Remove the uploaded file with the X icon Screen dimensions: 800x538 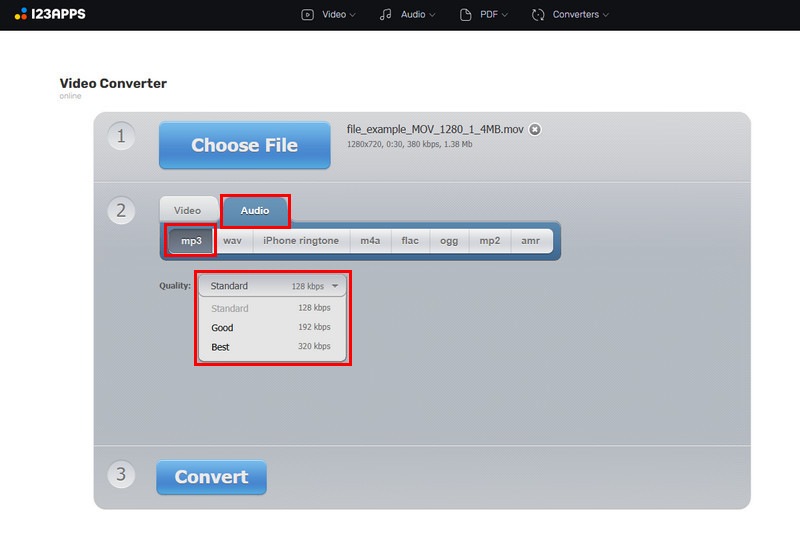(535, 130)
